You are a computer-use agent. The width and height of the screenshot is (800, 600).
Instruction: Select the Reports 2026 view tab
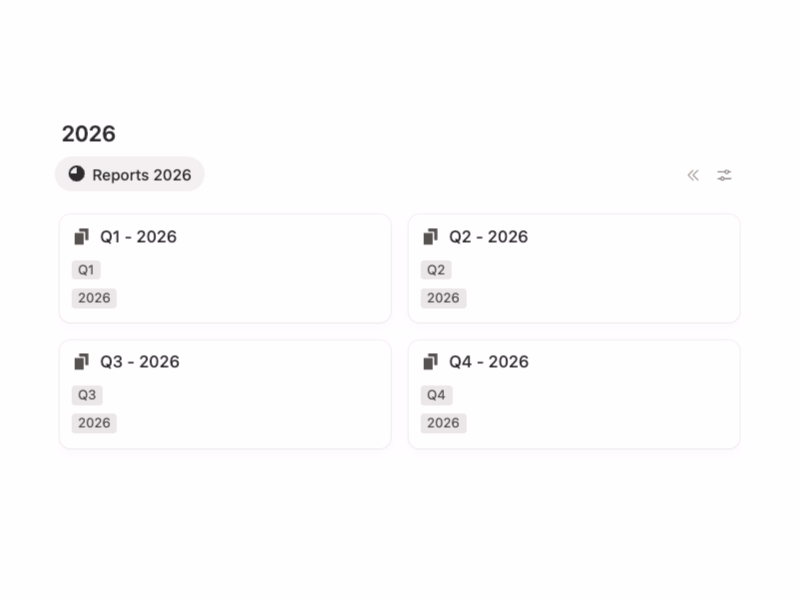[141, 175]
